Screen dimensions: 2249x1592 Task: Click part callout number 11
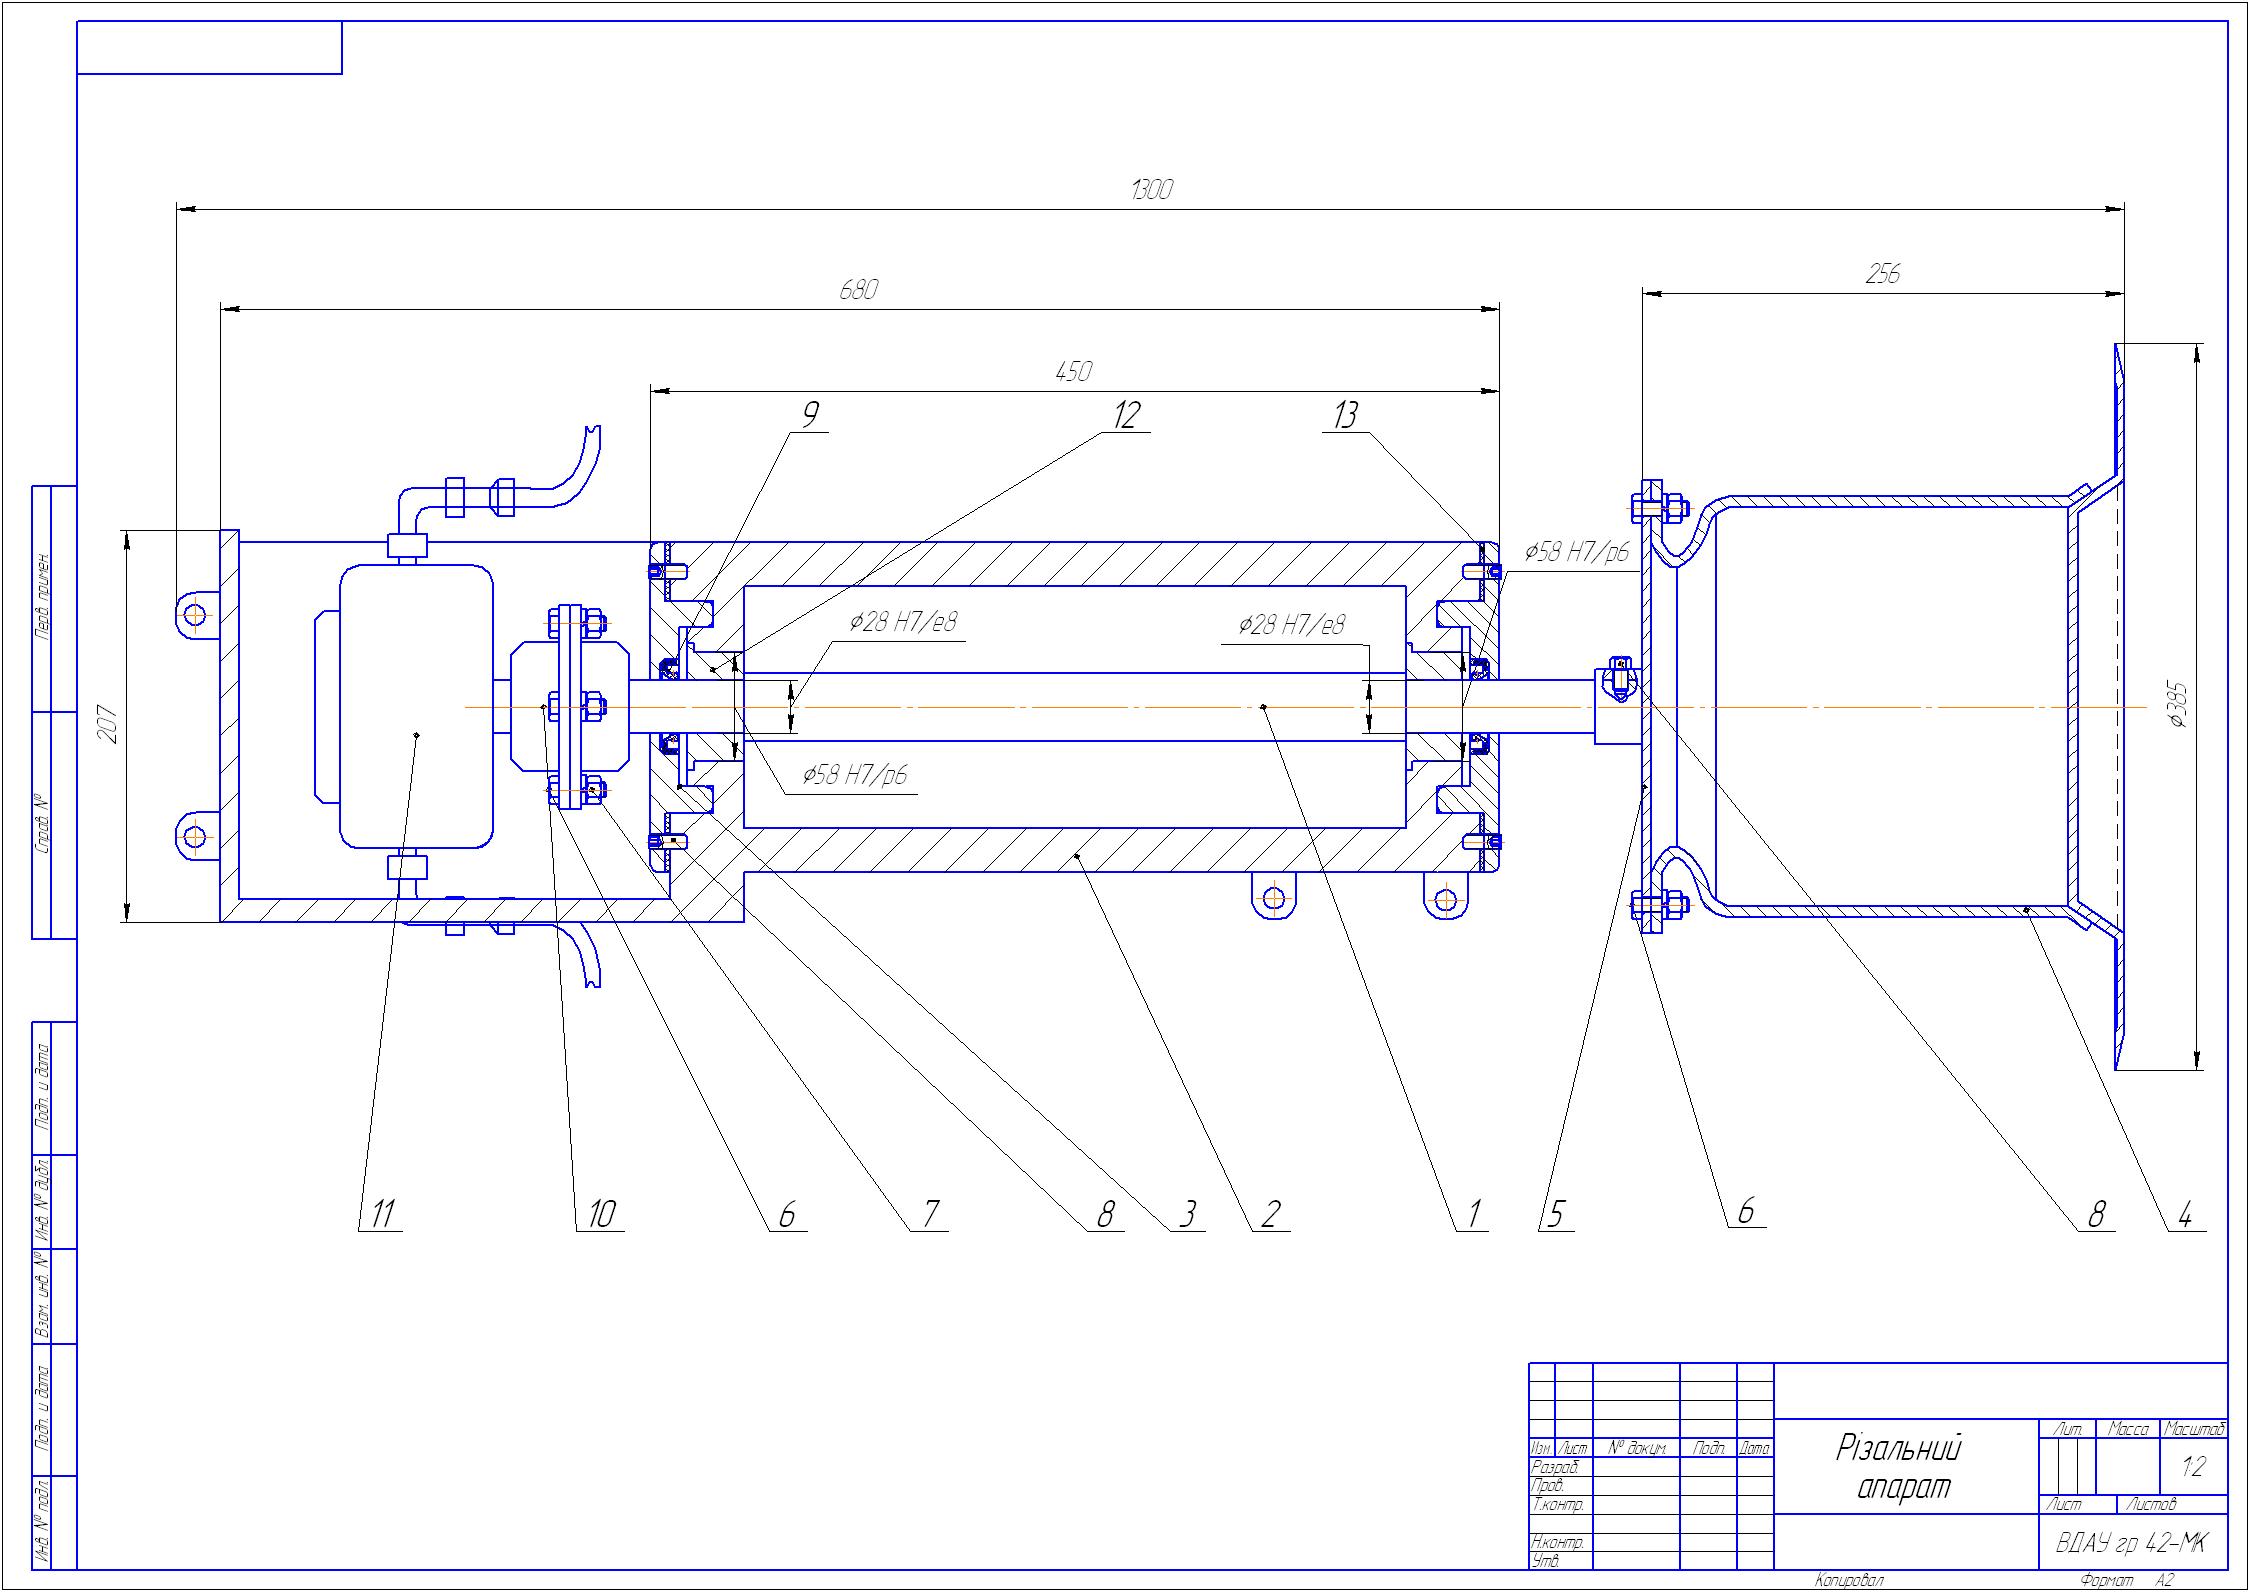click(x=382, y=1214)
